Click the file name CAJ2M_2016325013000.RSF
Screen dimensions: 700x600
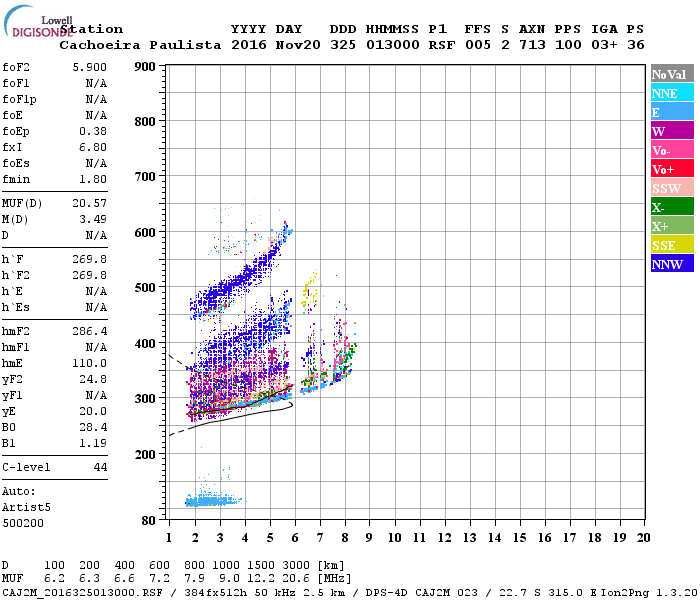[x=82, y=593]
